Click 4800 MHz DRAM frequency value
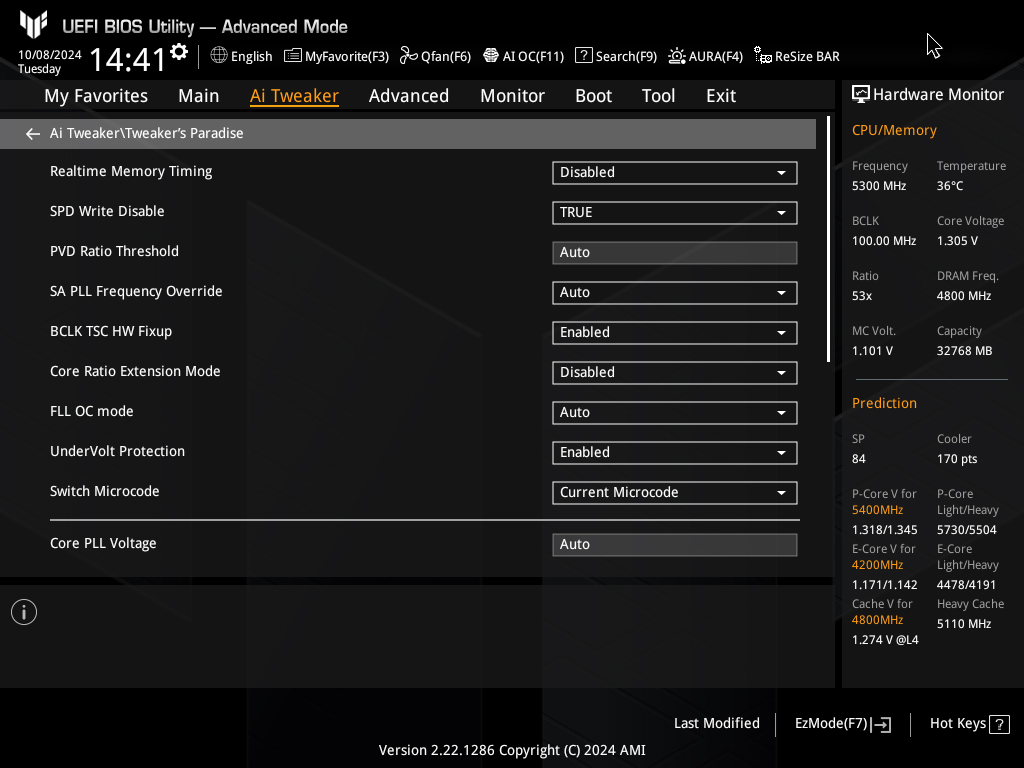Viewport: 1024px width, 768px height. [964, 296]
